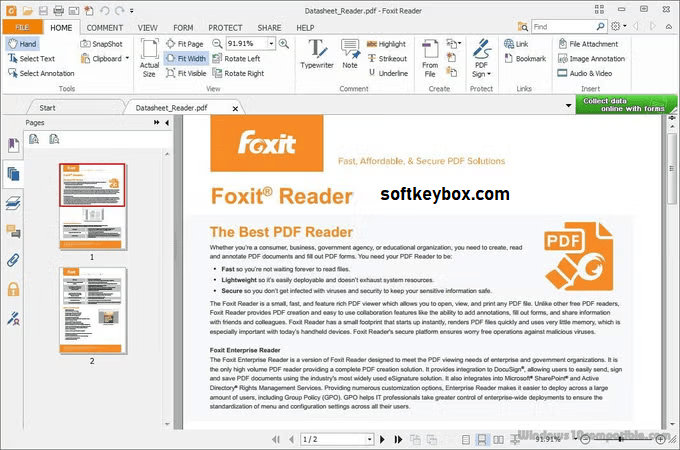The width and height of the screenshot is (680, 450).
Task: Select the Strikeout tool
Action: coord(387,59)
